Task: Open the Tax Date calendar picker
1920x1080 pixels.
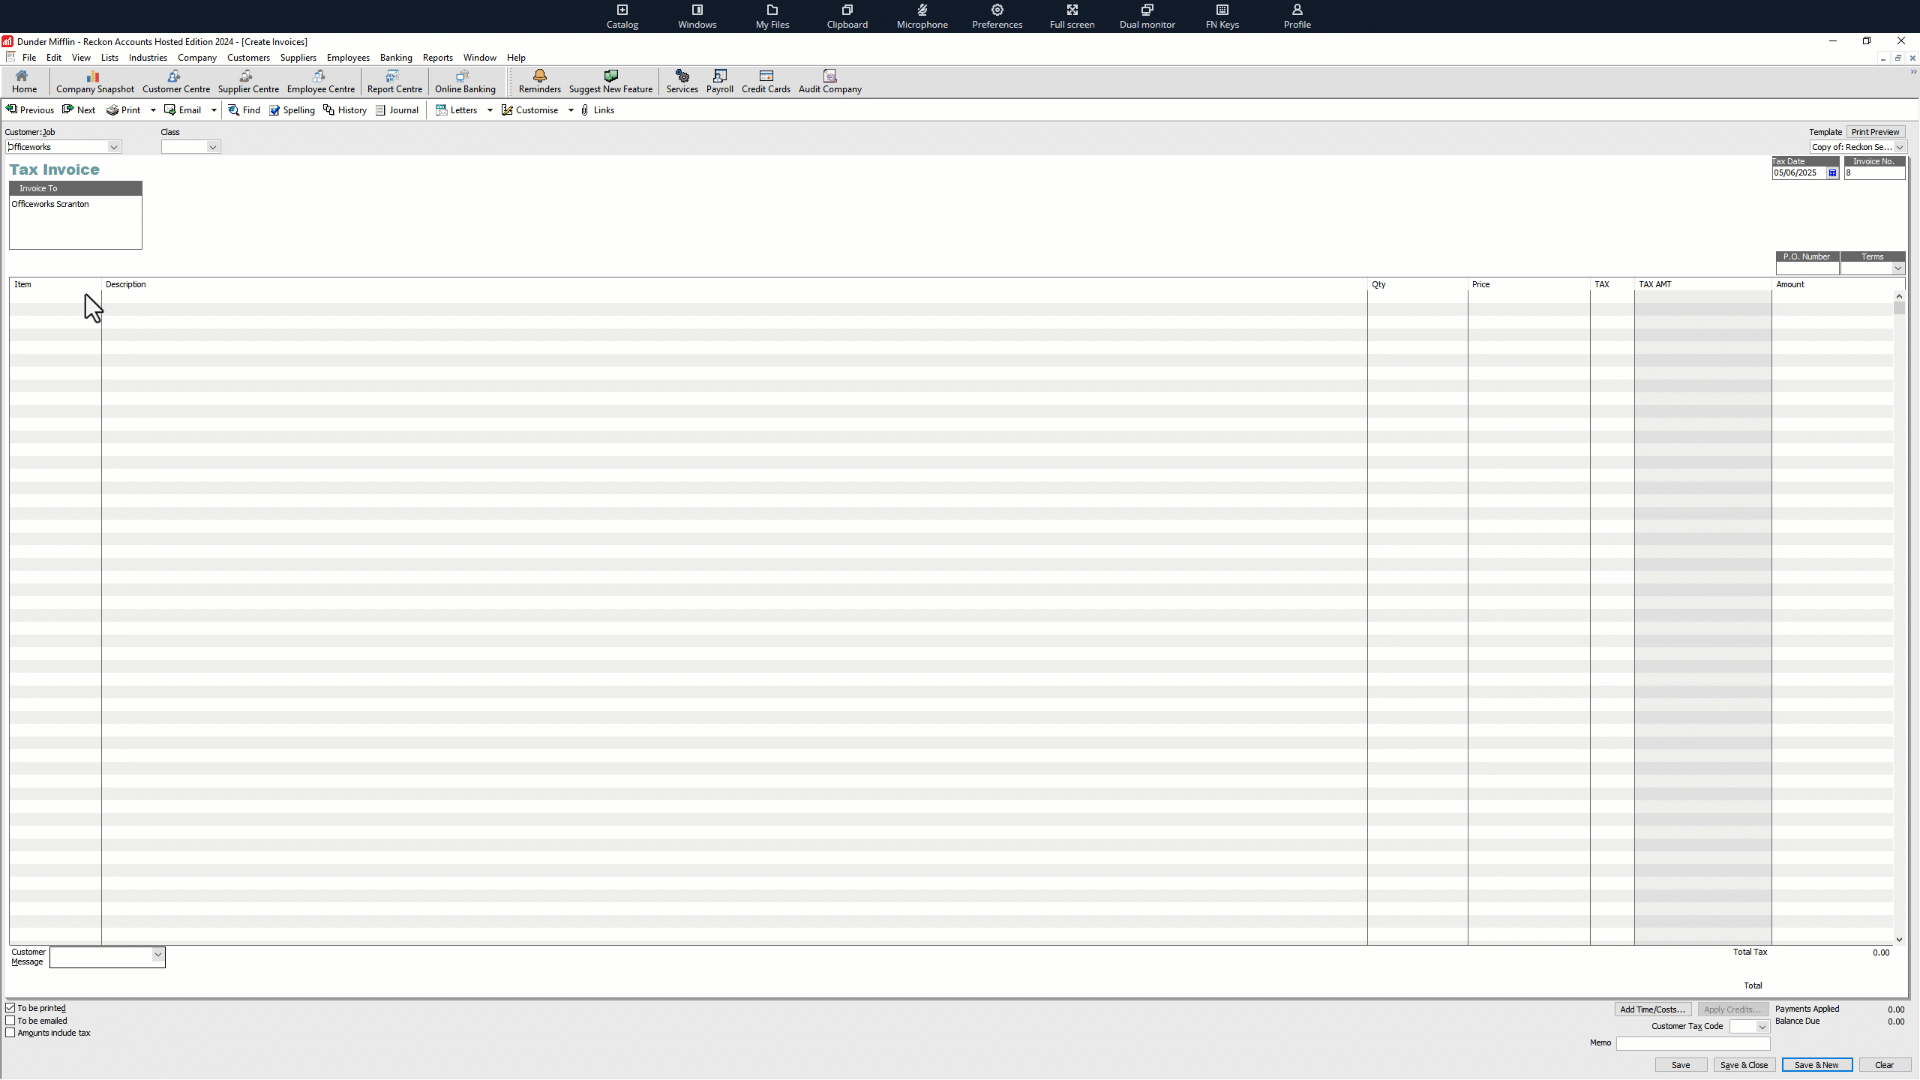Action: point(1832,173)
